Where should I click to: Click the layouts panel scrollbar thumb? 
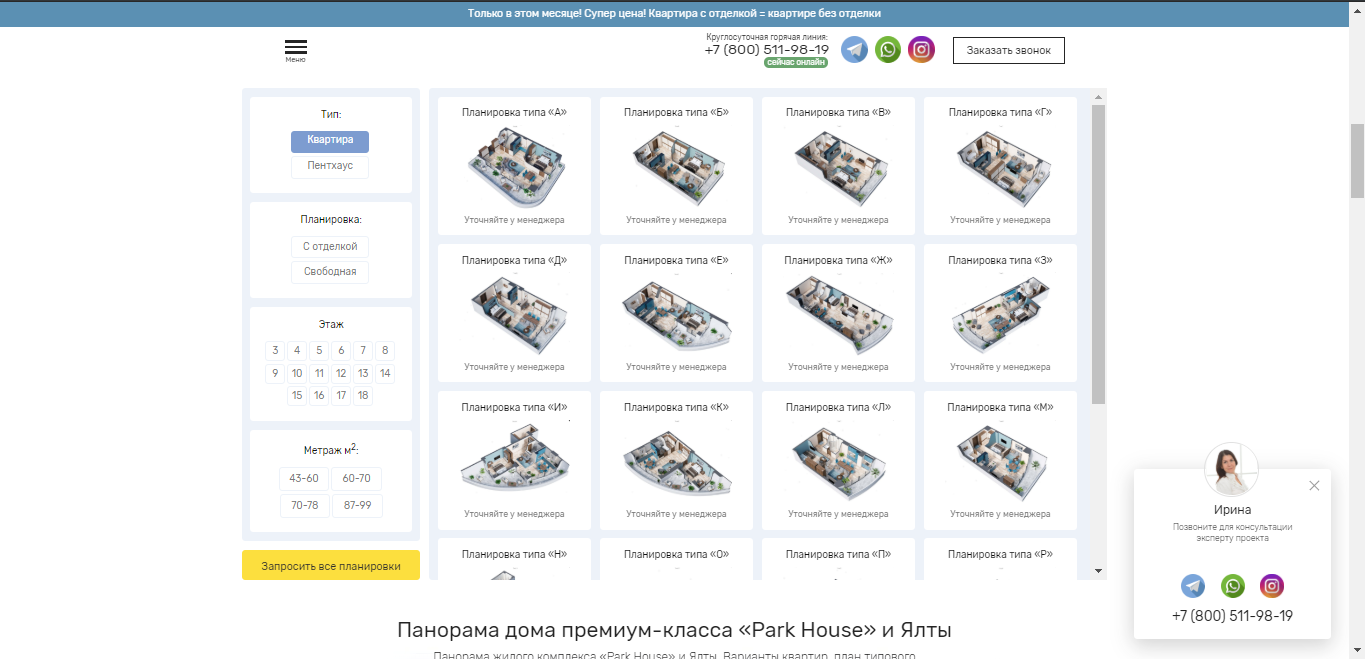tap(1098, 254)
